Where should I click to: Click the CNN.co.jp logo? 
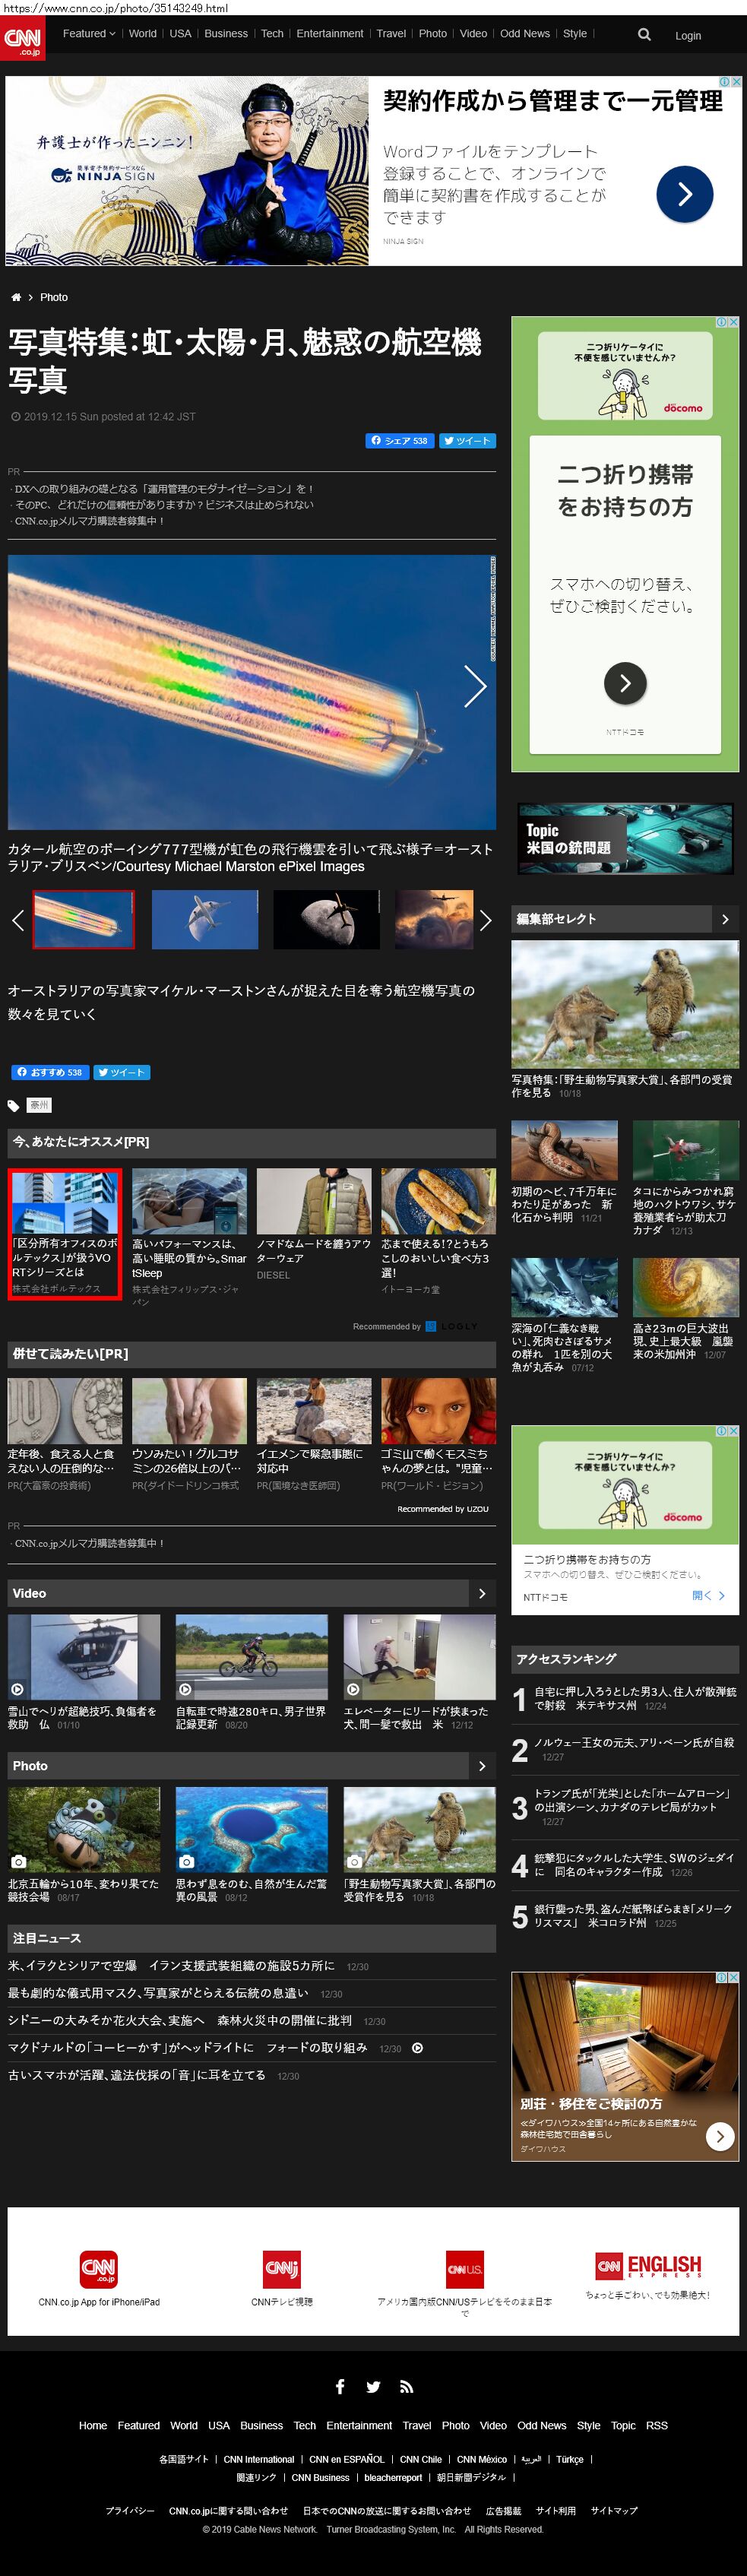[22, 38]
